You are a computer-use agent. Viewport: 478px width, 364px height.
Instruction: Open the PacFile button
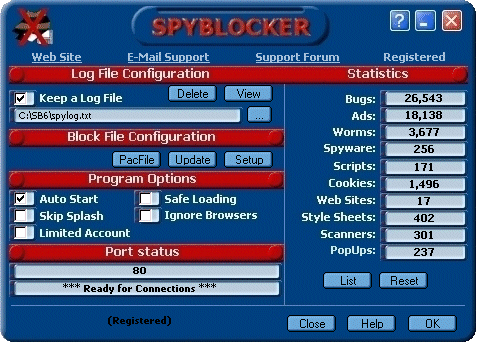tap(137, 160)
